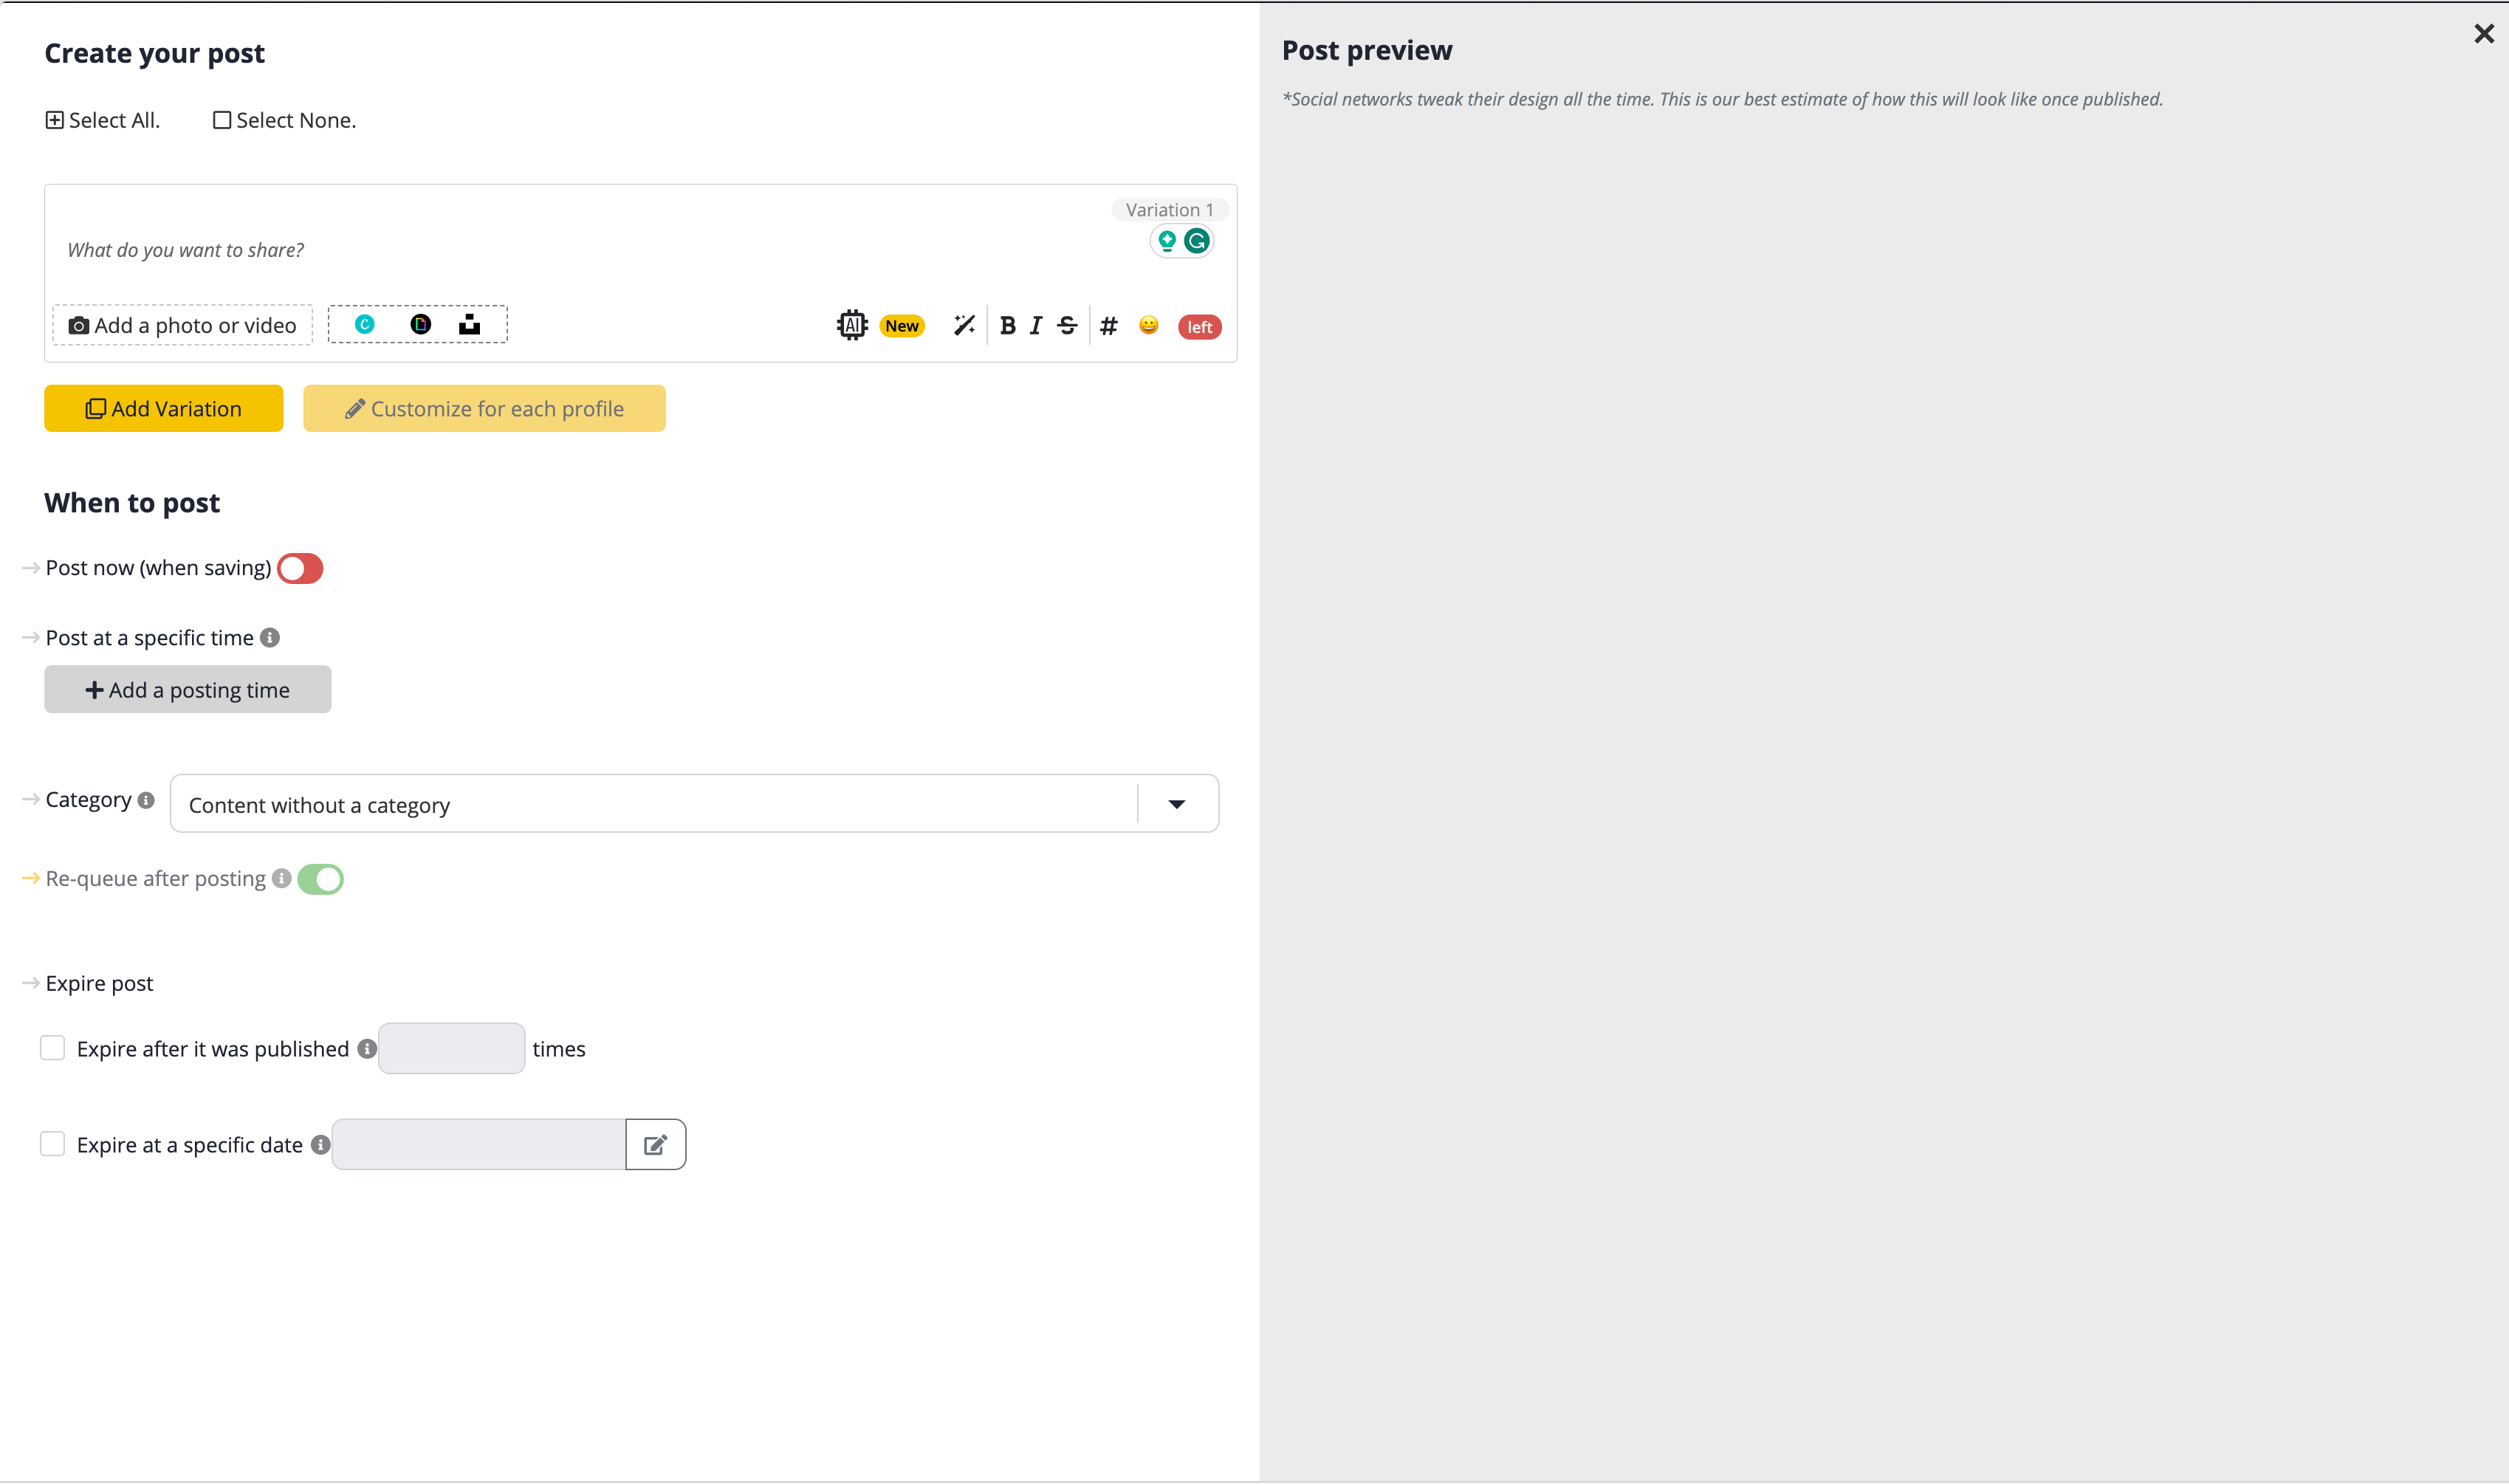The image size is (2509, 1484).
Task: Show info for Expire at a specific date
Action: (321, 1144)
